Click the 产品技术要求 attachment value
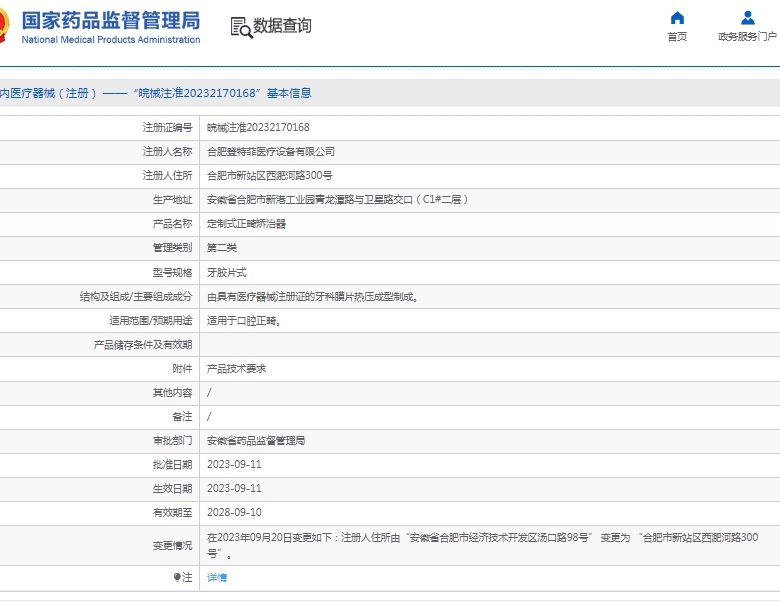 [236, 369]
